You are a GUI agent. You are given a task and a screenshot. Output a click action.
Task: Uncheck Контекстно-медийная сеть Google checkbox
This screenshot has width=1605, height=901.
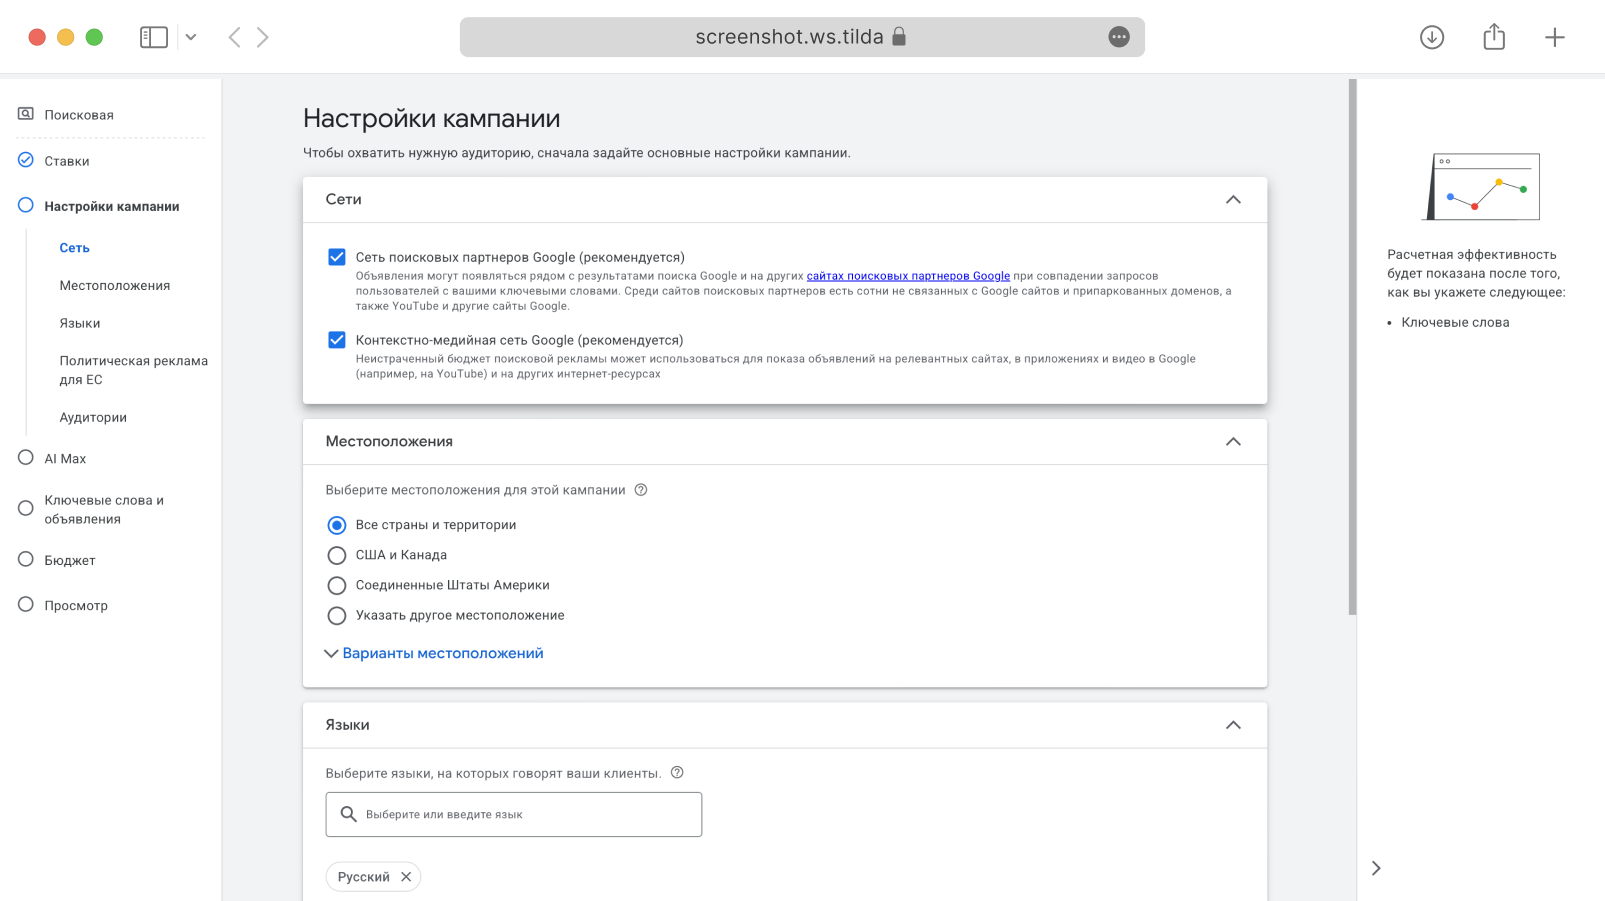337,340
